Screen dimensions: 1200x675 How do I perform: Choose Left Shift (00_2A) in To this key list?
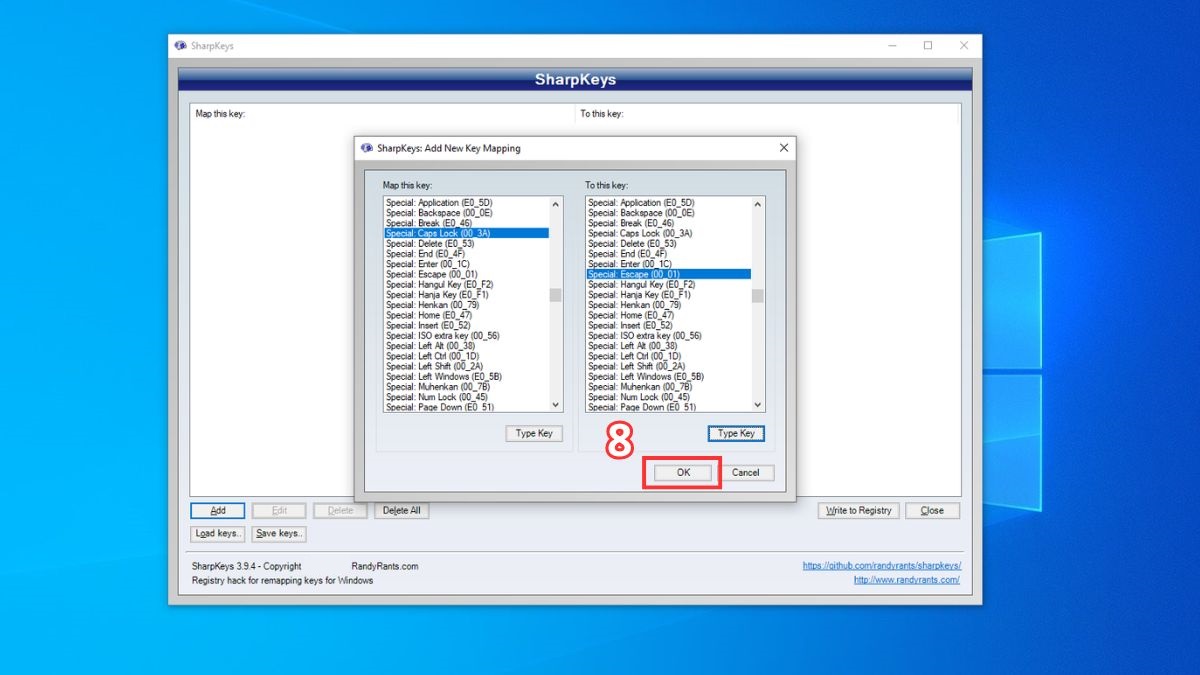(x=669, y=367)
